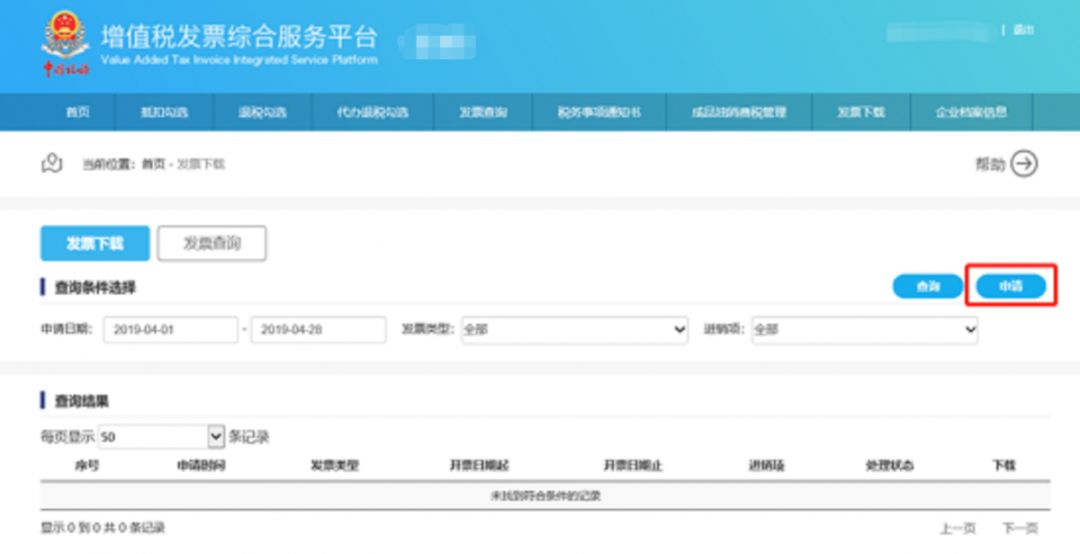Viewport: 1080px width, 554px height.
Task: Expand the 发票类型 dropdown
Action: pyautogui.click(x=574, y=329)
